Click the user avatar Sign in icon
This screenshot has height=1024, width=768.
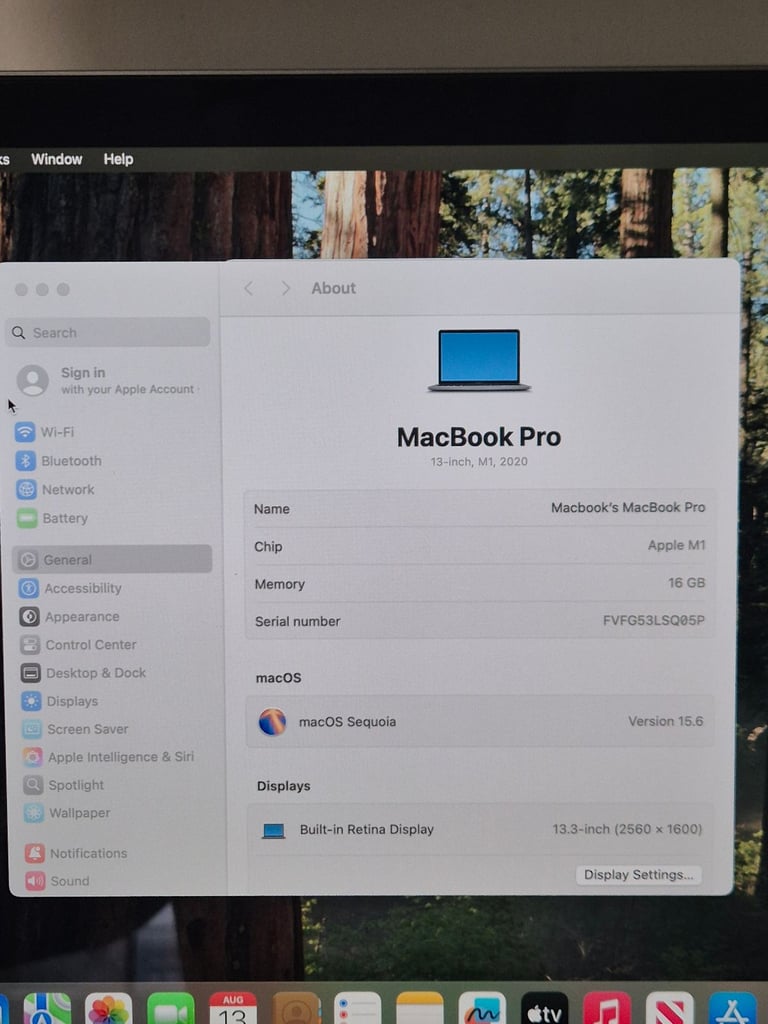click(x=33, y=380)
